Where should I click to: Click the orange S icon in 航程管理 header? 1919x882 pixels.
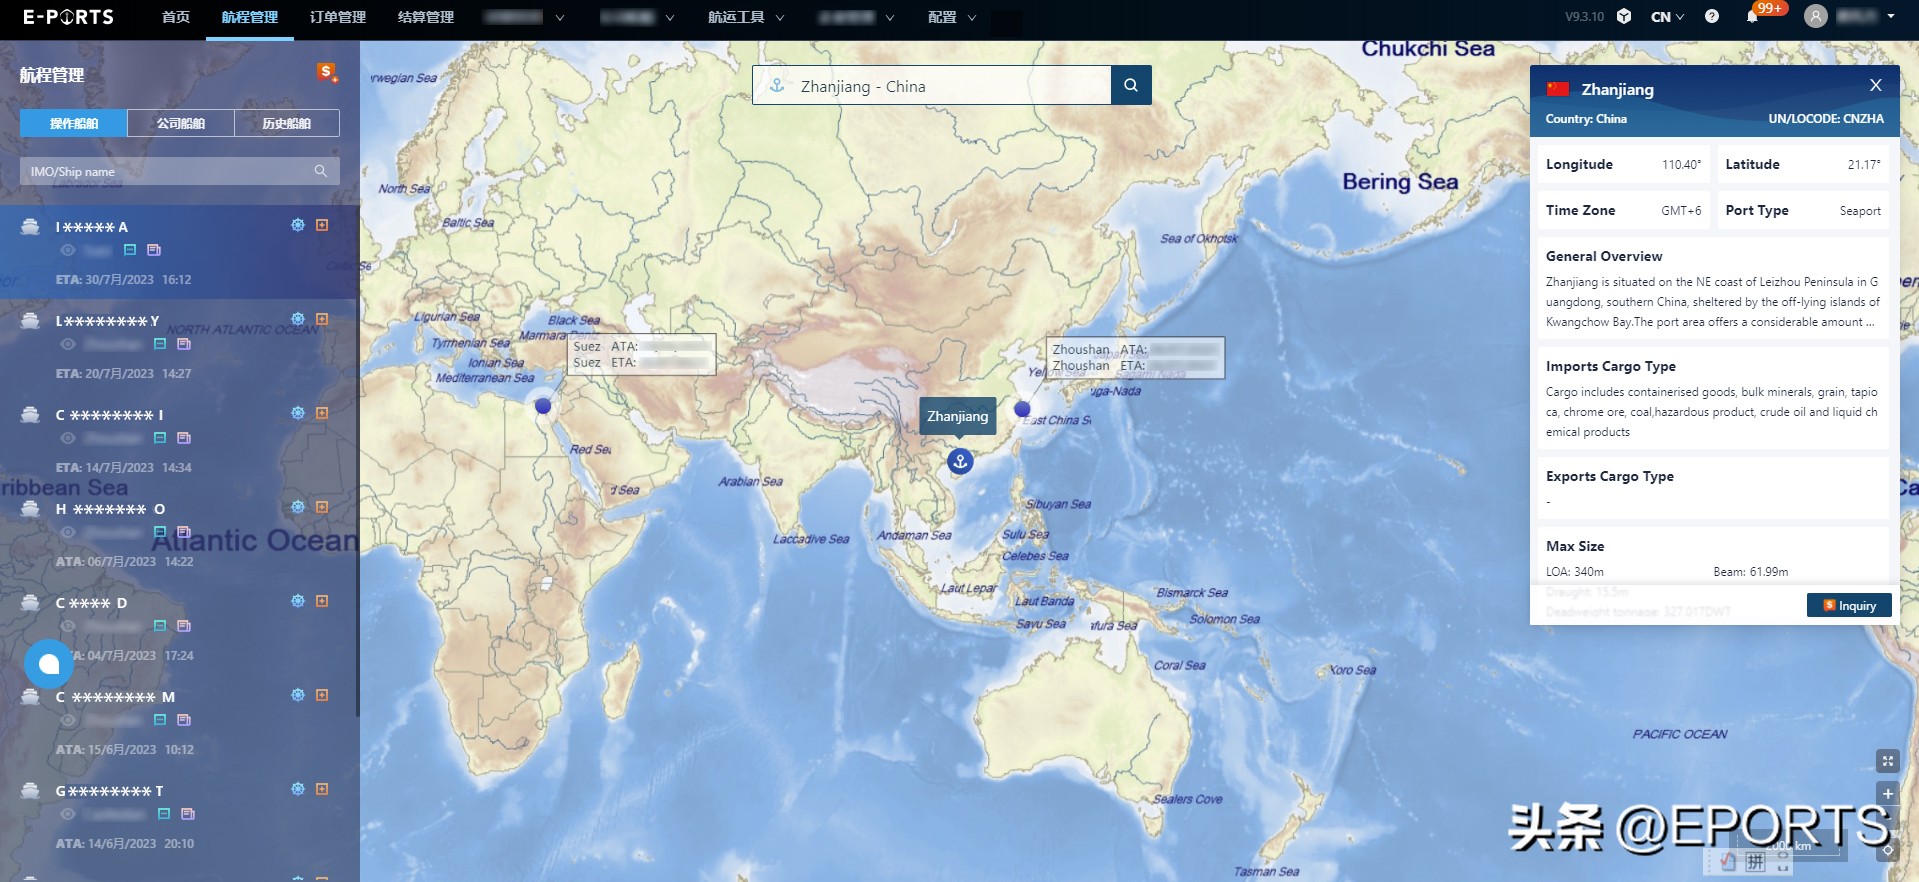point(326,72)
